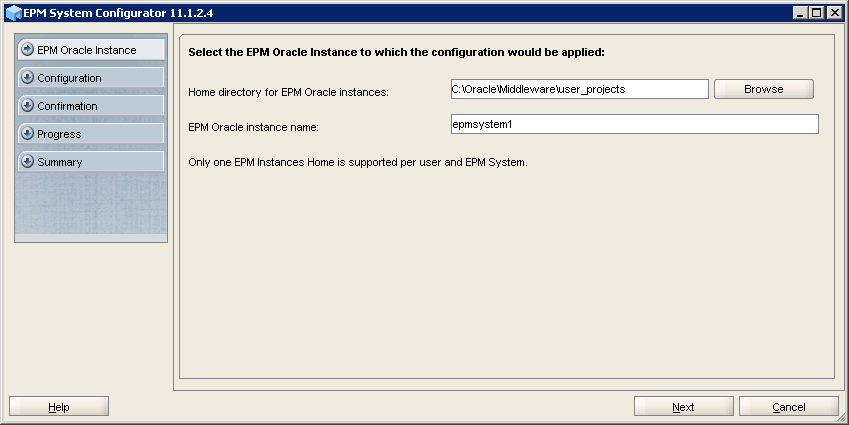
Task: Click the EPM Oracle instance name field
Action: (634, 124)
